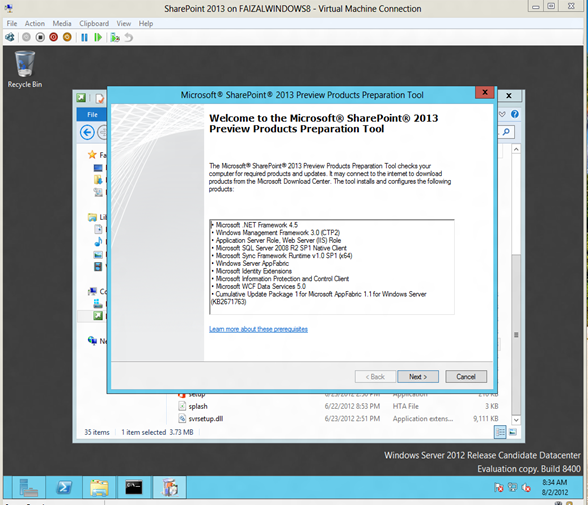
Task: Click the File tab in Explorer window
Action: (x=92, y=114)
